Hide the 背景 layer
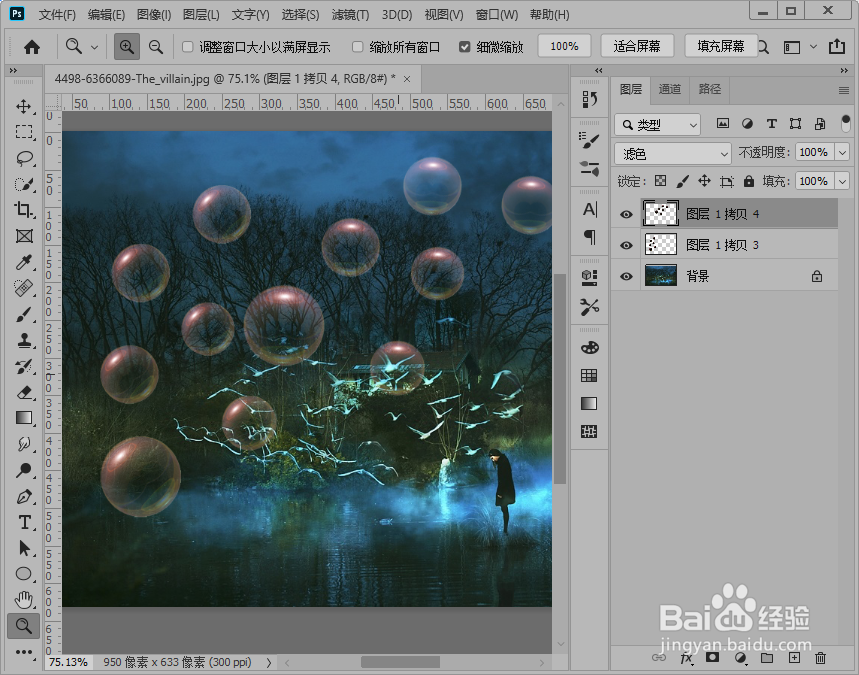This screenshot has height=675, width=859. coord(626,277)
